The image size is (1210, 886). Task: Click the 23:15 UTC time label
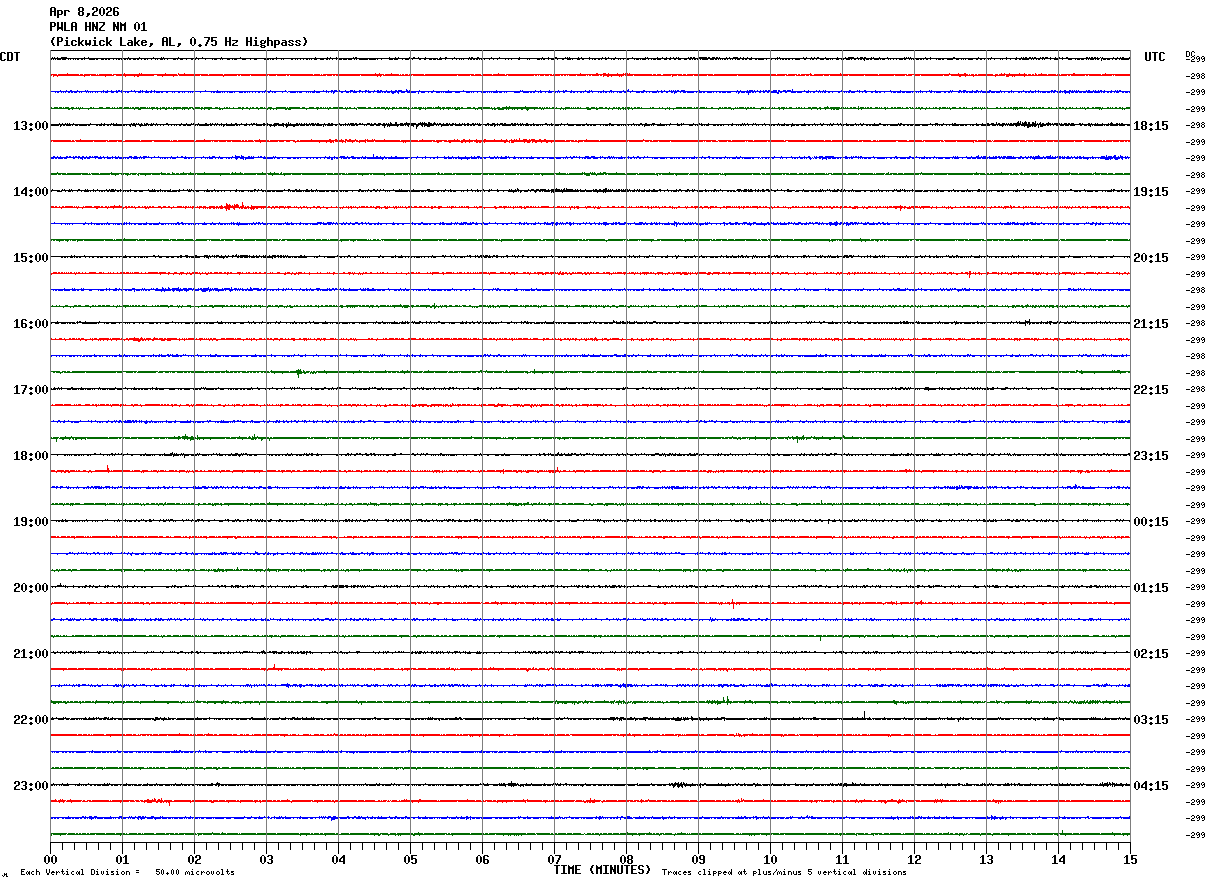(x=1150, y=456)
